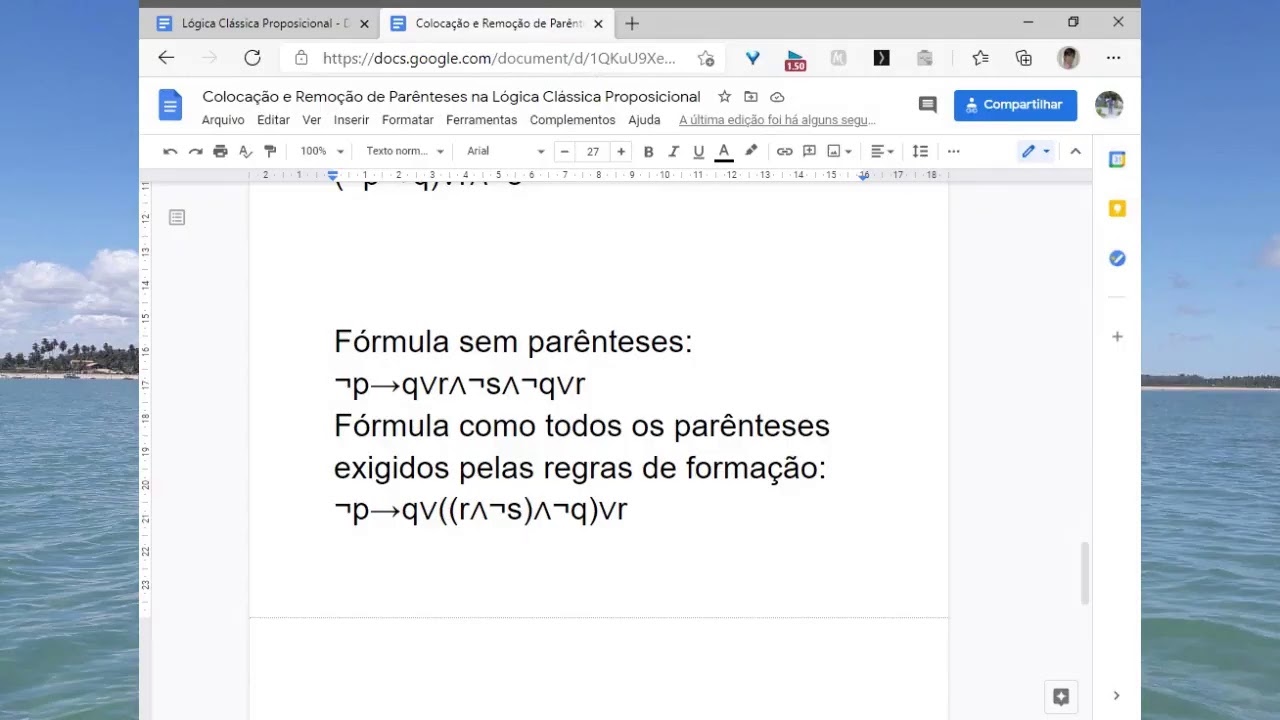Add a comment from toolbar
This screenshot has width=1280, height=720.
click(x=809, y=151)
